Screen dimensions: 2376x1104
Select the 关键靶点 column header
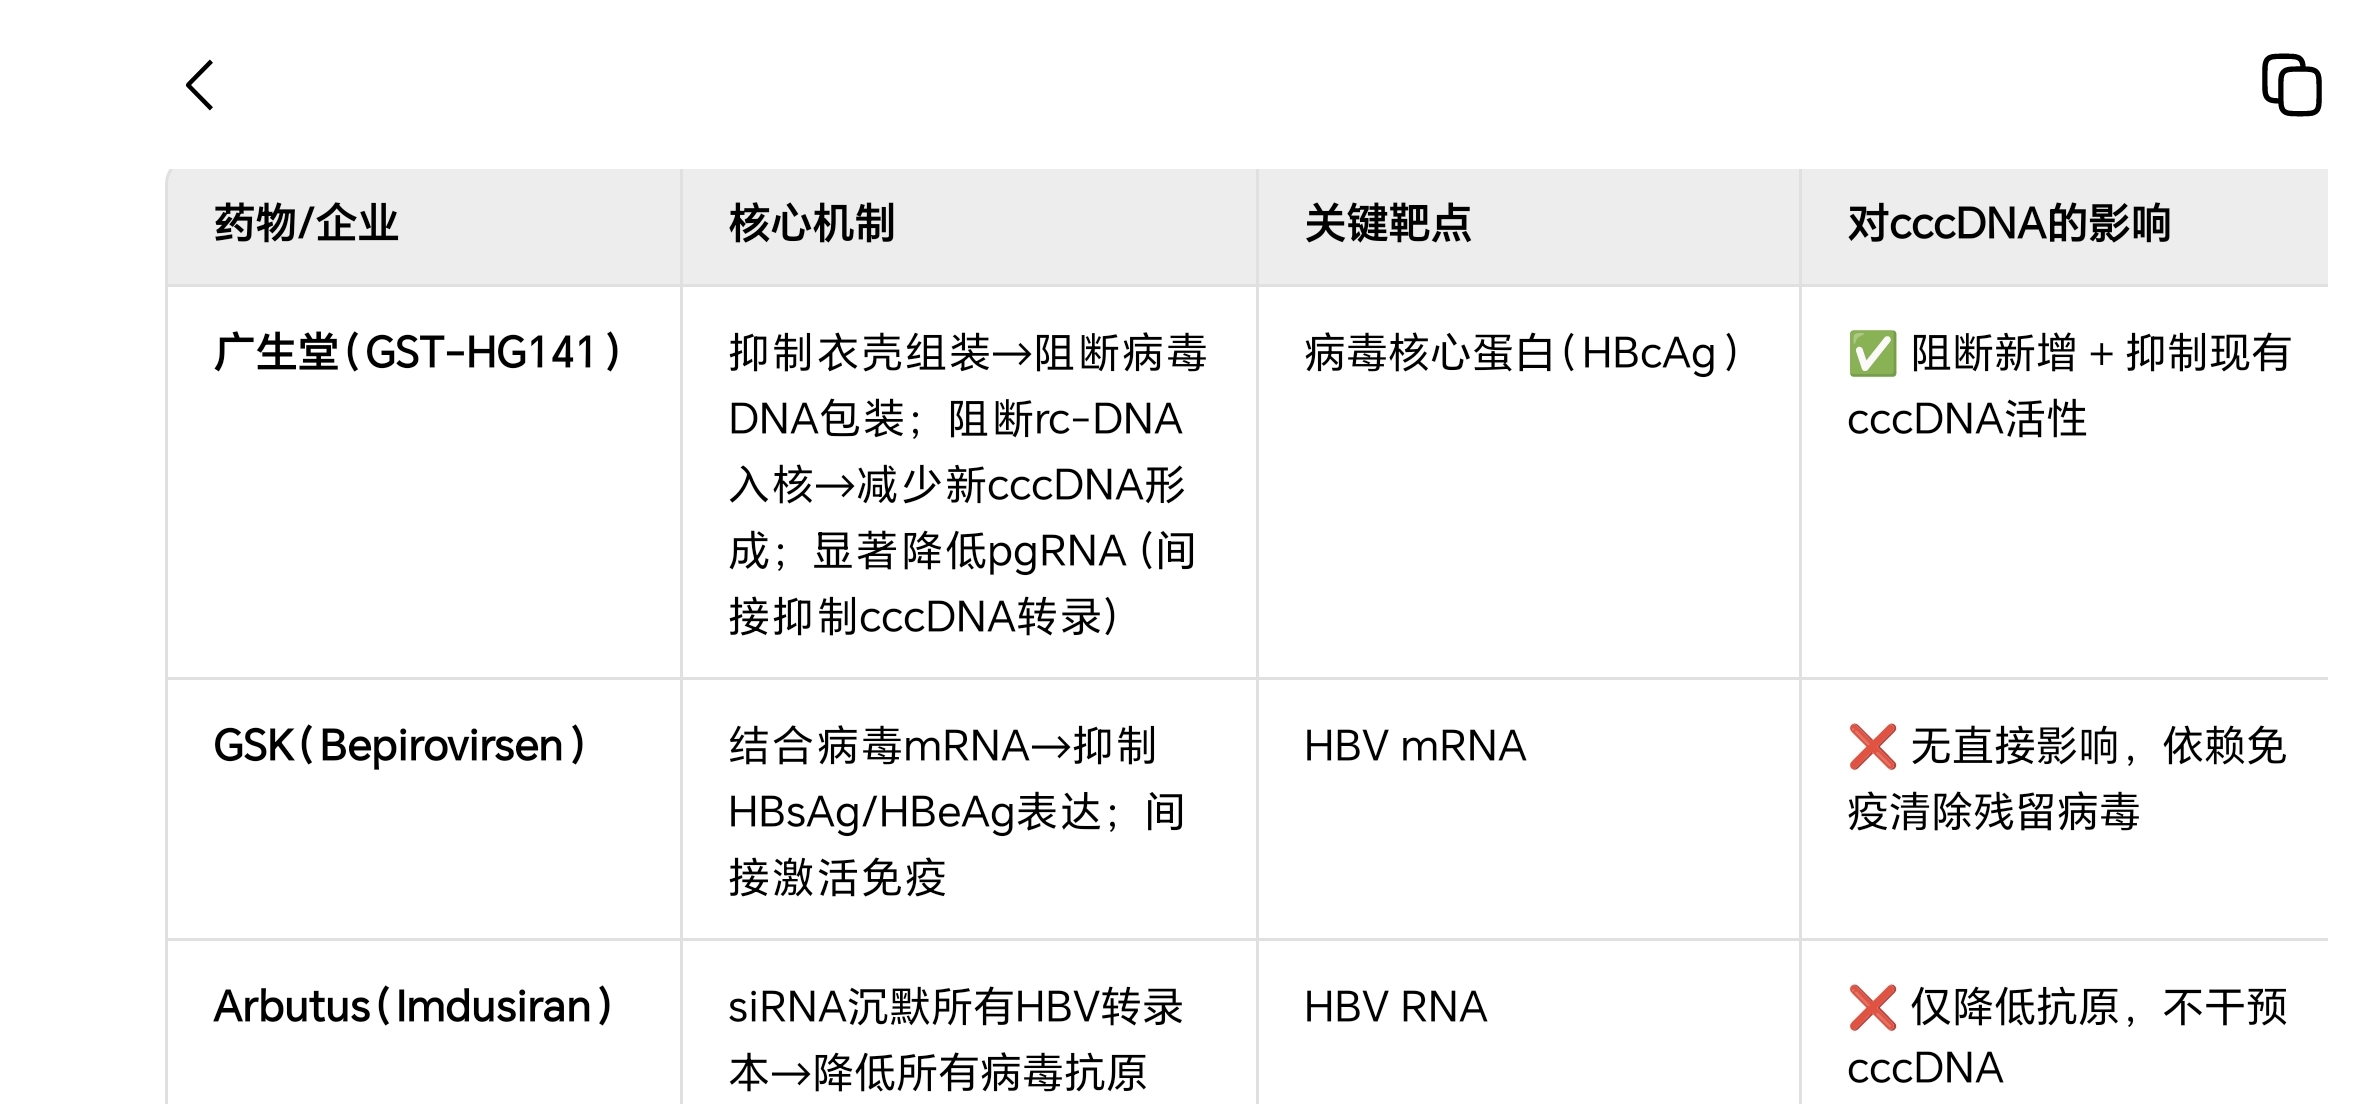coord(1387,223)
